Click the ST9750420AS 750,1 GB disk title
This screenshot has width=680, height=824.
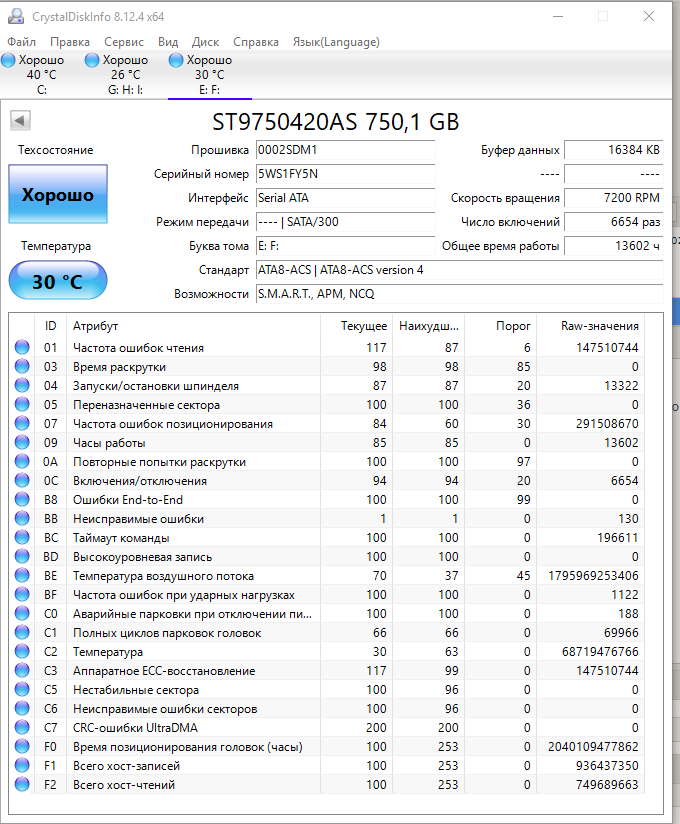coord(336,122)
